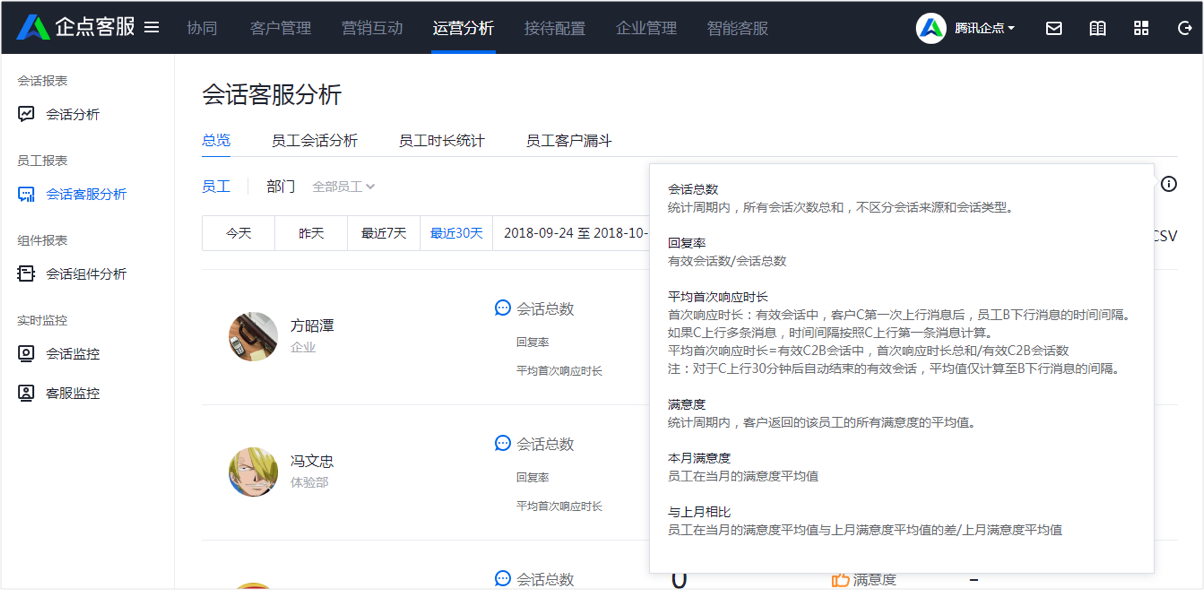Open the 运营分析 menu item

click(x=463, y=28)
